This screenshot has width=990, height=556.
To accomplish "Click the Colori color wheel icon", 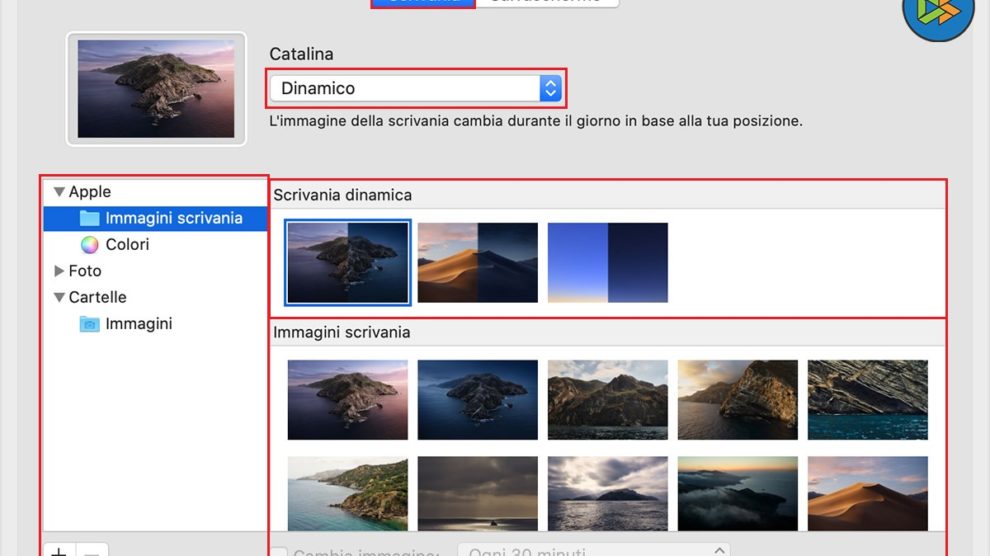I will pos(90,245).
